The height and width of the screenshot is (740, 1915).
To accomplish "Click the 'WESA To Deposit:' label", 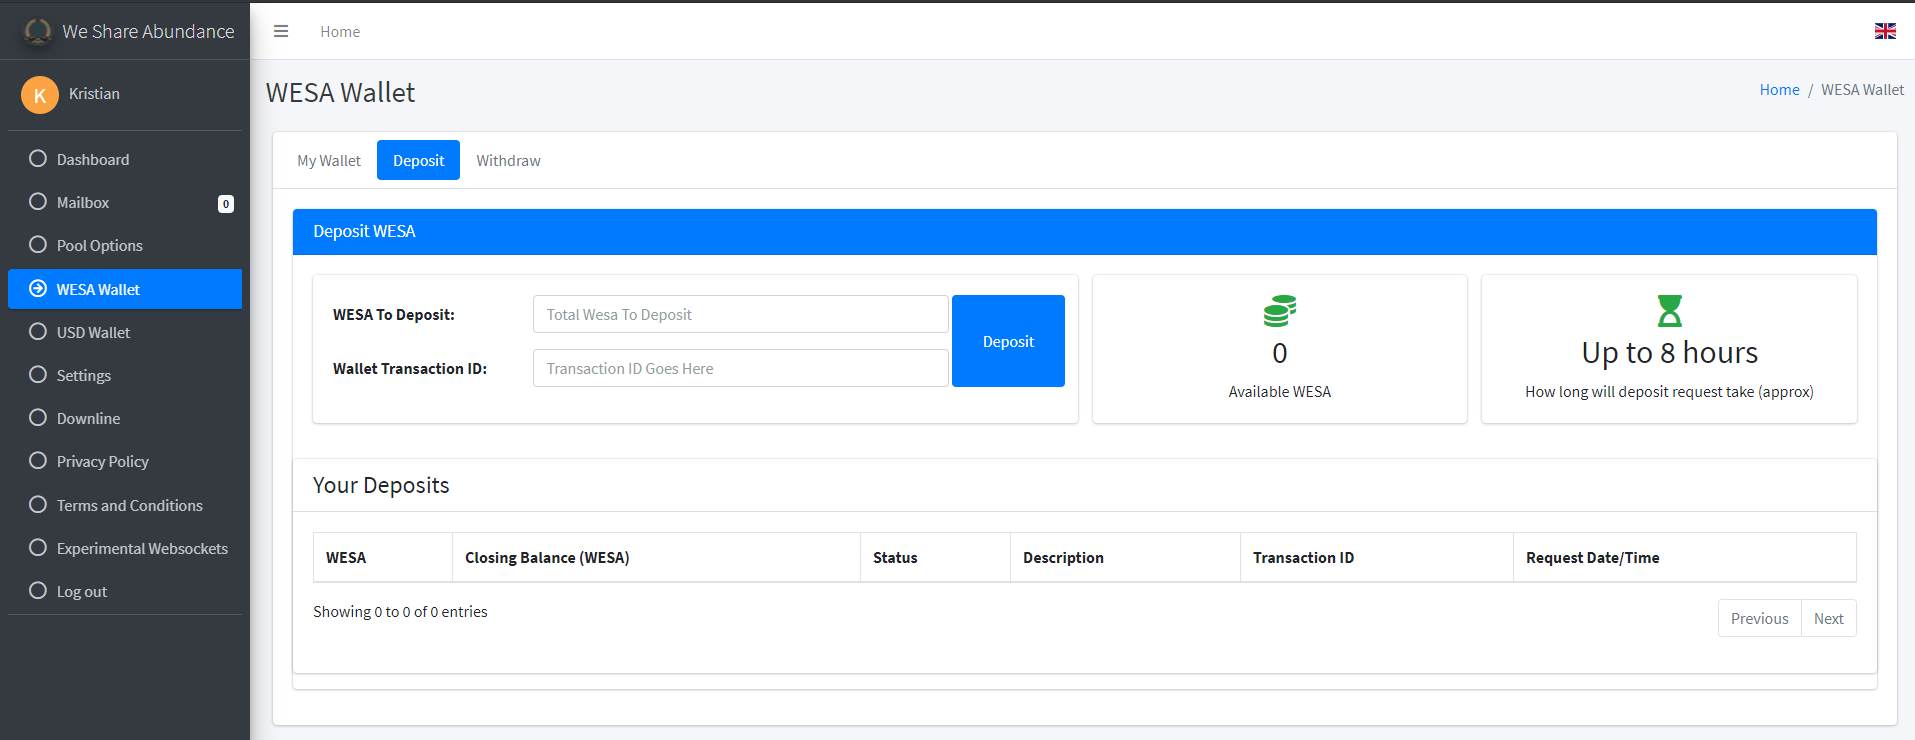I will click(x=394, y=314).
